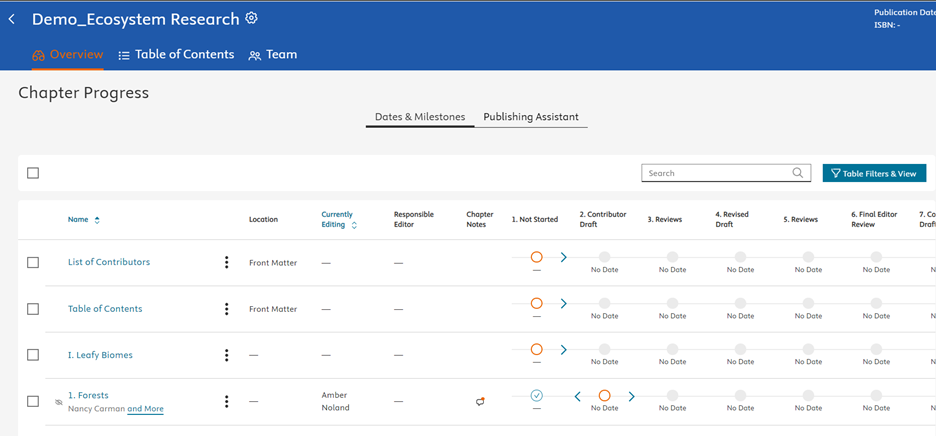Viewport: 936px width, 436px height.
Task: Open three-dot menu for List of Contributors
Action: (x=227, y=263)
